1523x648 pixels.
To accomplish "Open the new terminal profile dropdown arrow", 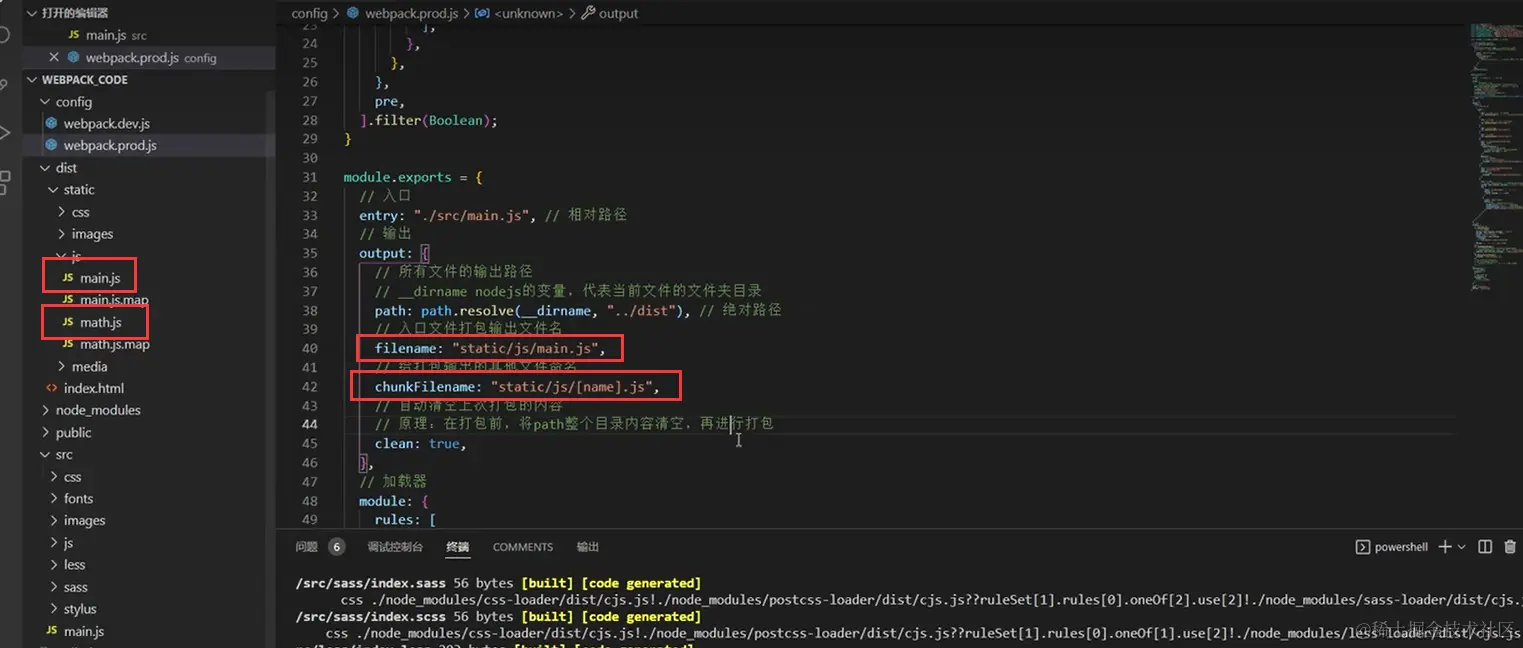I will 1461,547.
